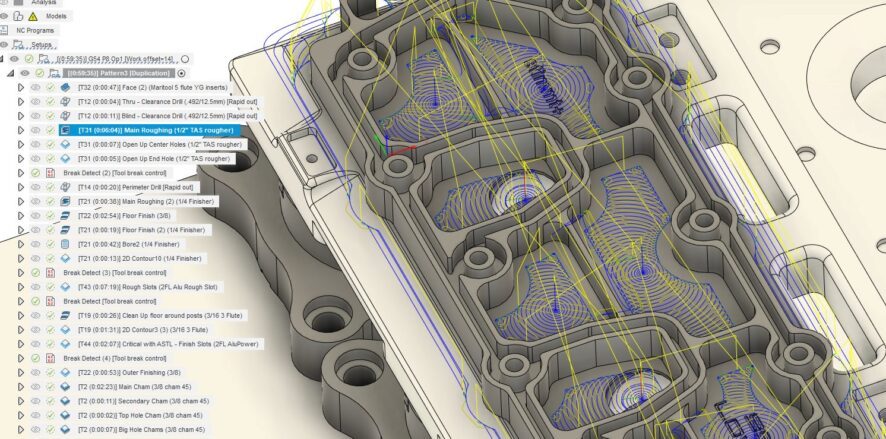This screenshot has height=439, width=886.
Task: Click the contour icon beside 2D Contour3 (3)
Action: 65,329
